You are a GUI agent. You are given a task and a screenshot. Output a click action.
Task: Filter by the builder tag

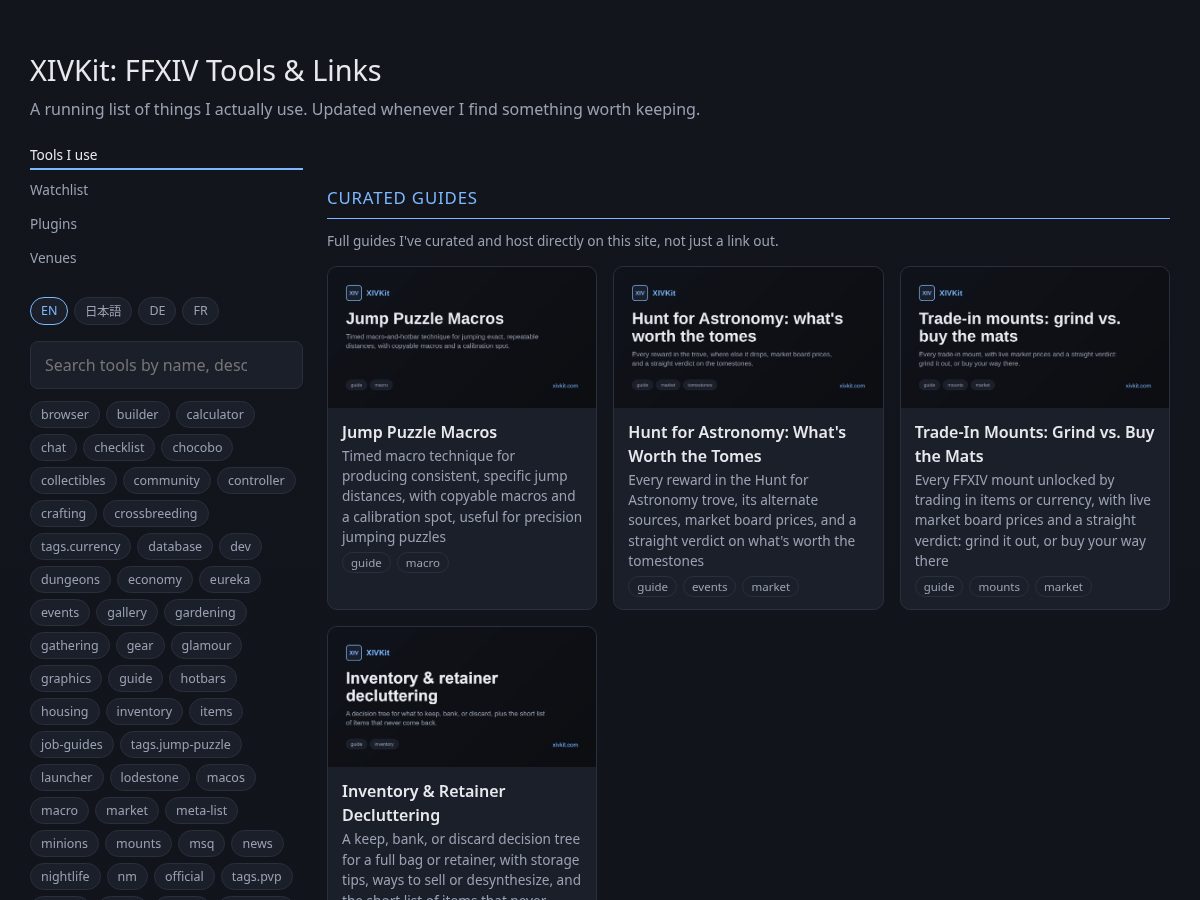click(138, 414)
